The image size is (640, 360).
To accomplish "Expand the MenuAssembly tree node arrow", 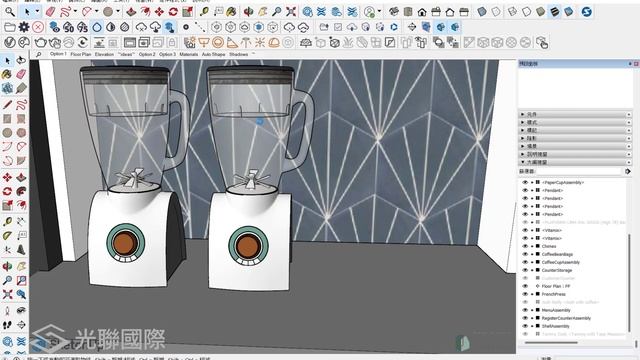I will [532, 310].
